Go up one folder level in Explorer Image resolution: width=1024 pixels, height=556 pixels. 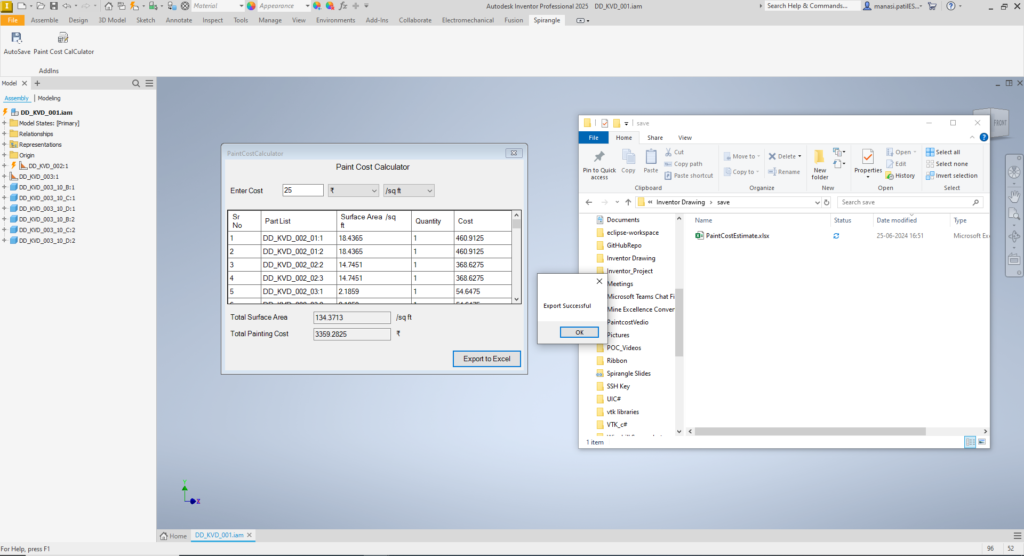[x=628, y=203]
